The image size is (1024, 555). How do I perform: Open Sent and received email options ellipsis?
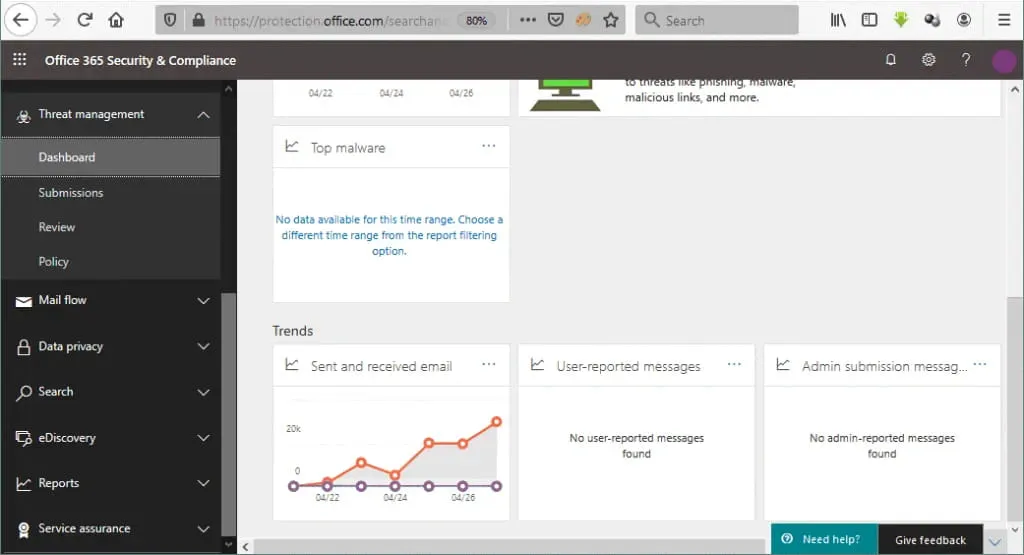pyautogui.click(x=488, y=364)
